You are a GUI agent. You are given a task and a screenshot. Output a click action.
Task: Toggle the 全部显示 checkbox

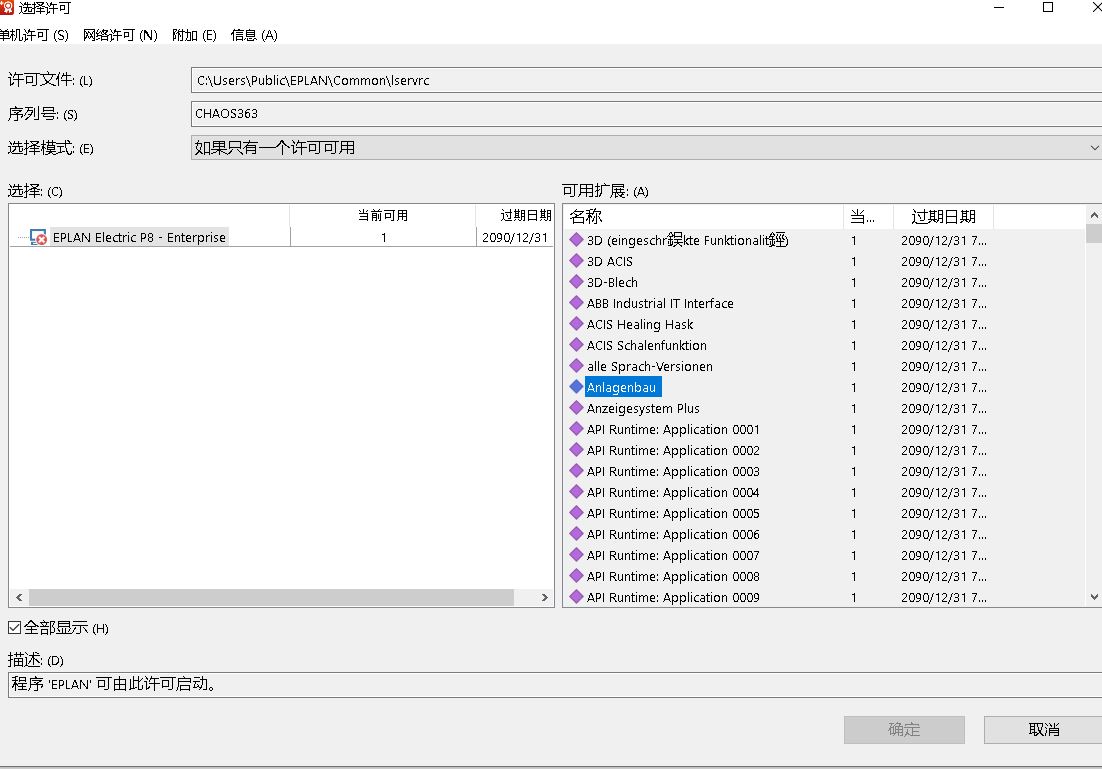tap(14, 628)
